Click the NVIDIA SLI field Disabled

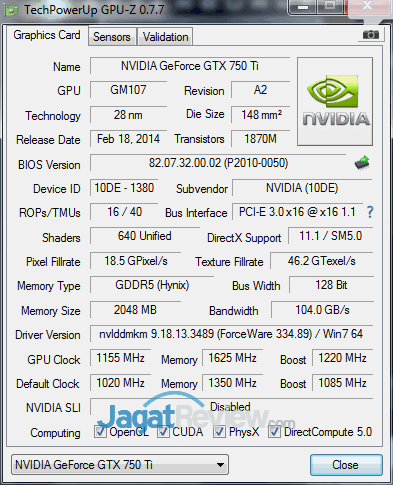pos(231,407)
